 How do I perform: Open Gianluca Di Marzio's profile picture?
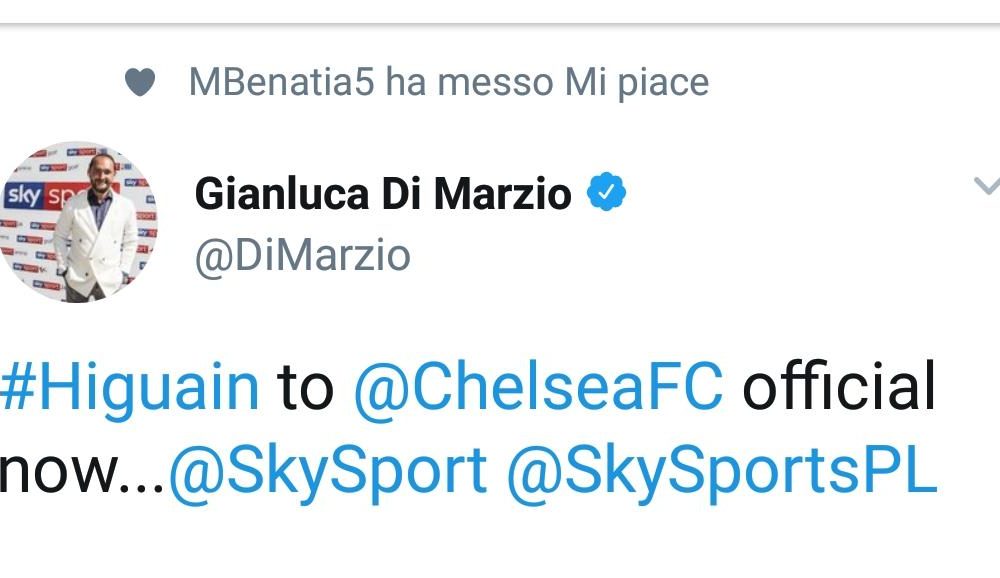(x=80, y=221)
